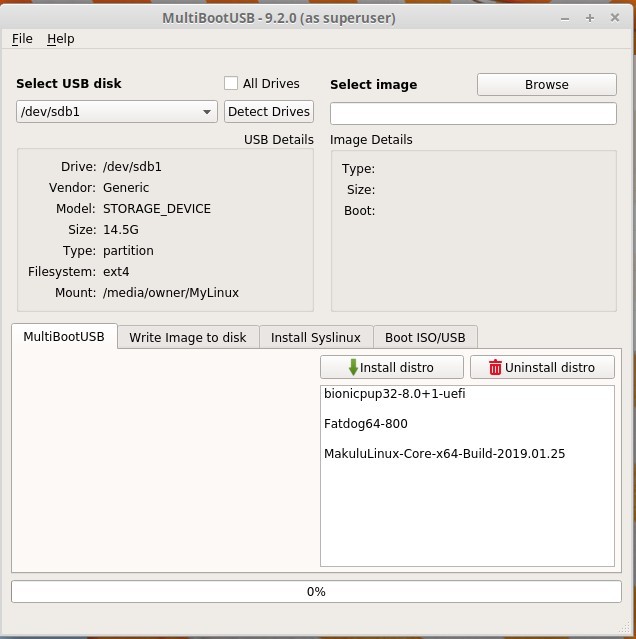Viewport: 636px width, 639px height.
Task: Click the ext4 filesystem value
Action: (116, 271)
